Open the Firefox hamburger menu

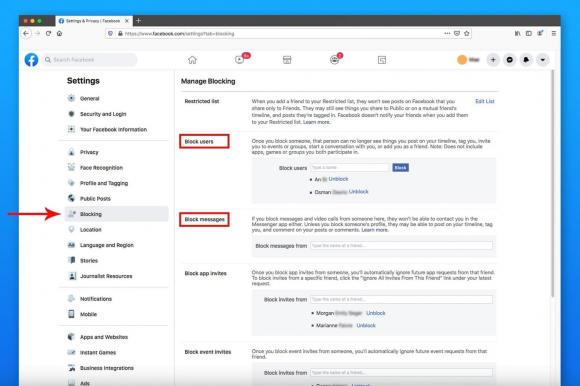coord(554,33)
